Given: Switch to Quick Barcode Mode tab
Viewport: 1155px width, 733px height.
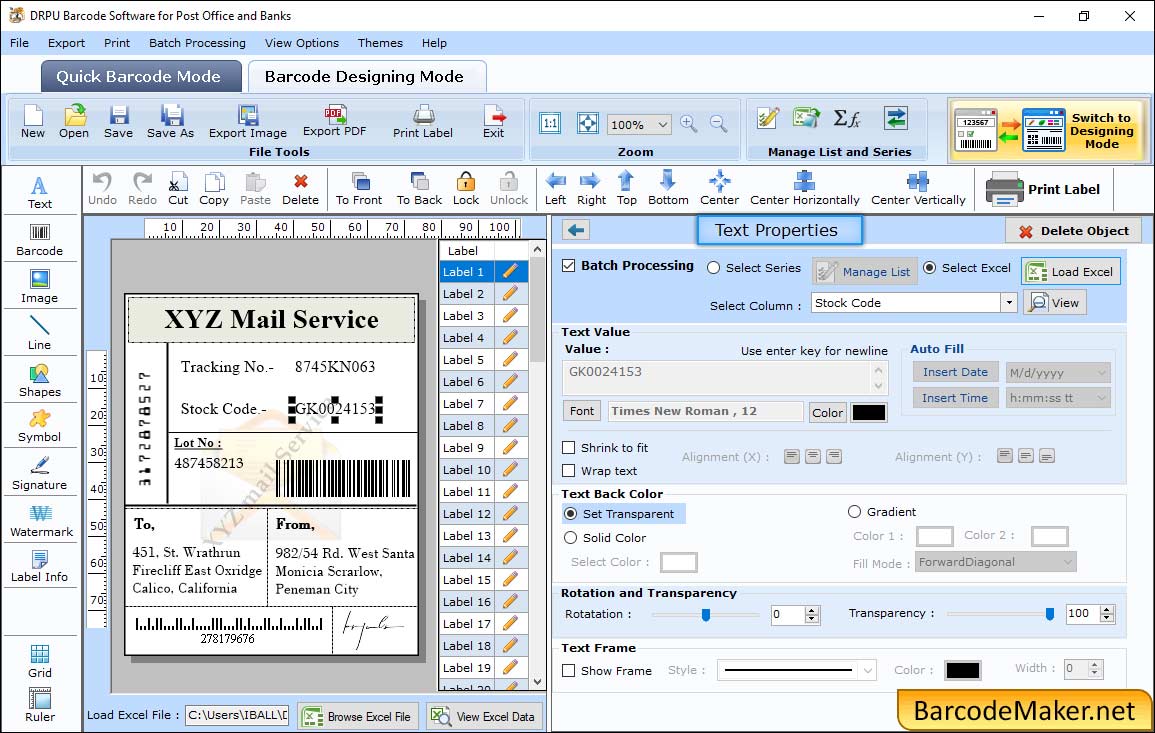Looking at the screenshot, I should click(x=141, y=77).
